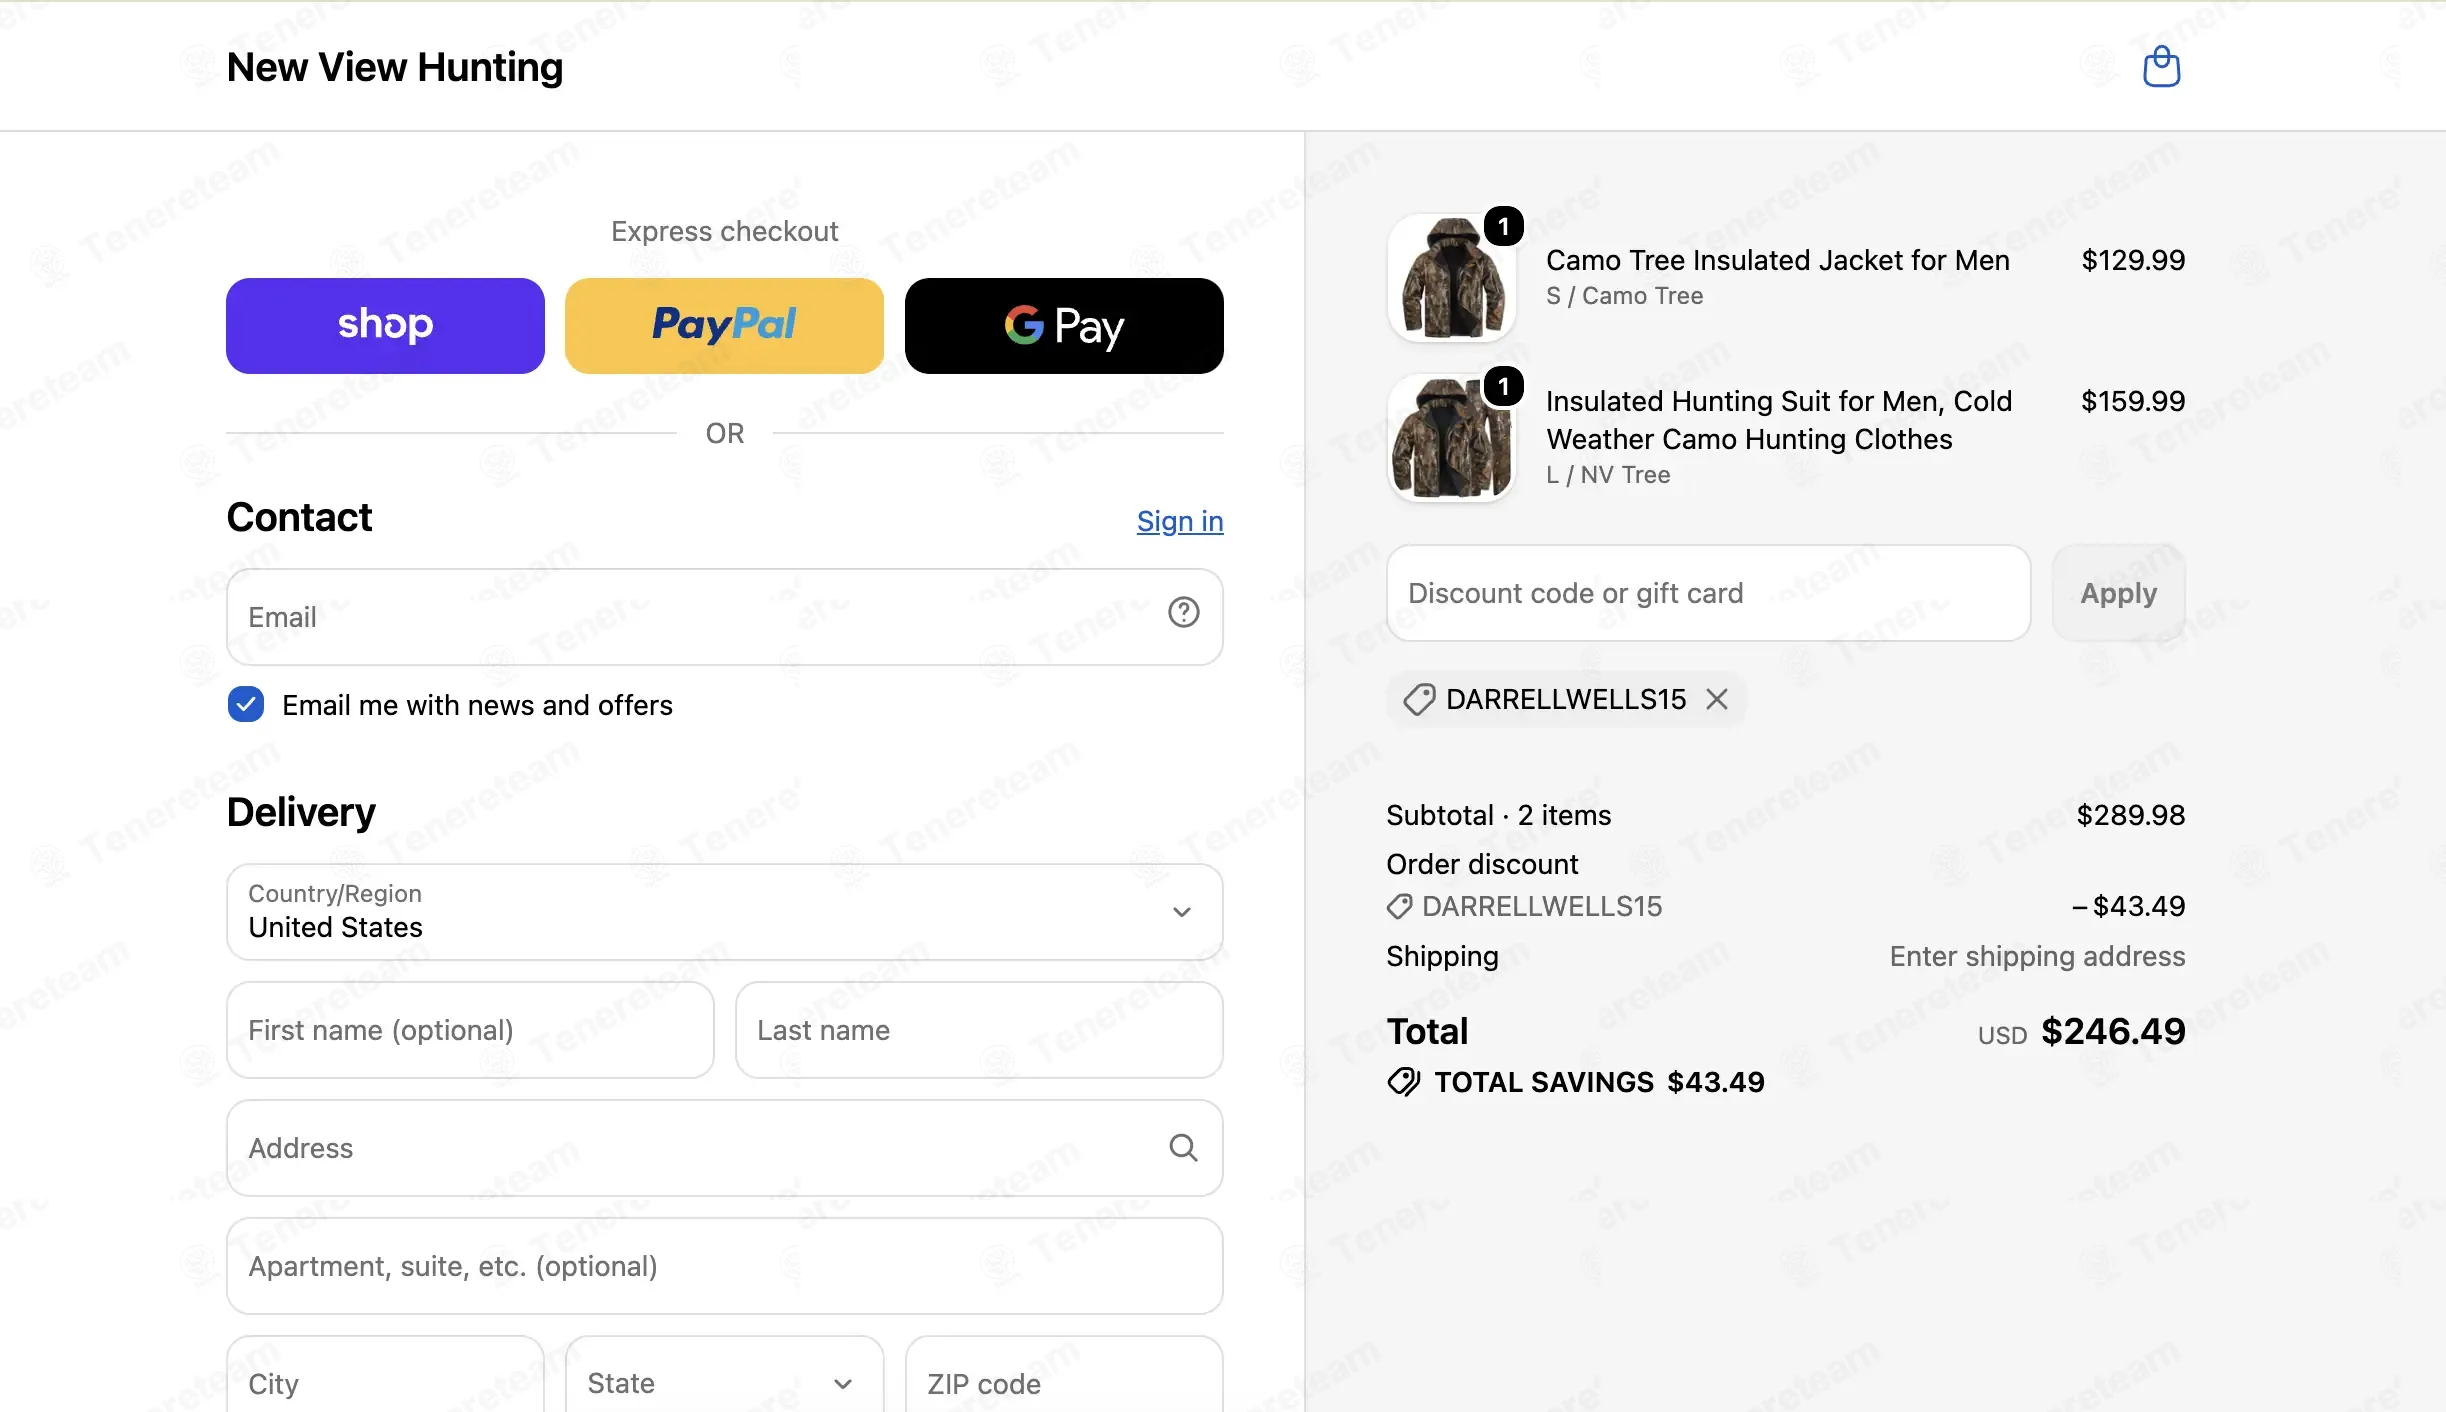This screenshot has width=2446, height=1412.
Task: Focus the Apartment, suite field
Action: point(724,1266)
